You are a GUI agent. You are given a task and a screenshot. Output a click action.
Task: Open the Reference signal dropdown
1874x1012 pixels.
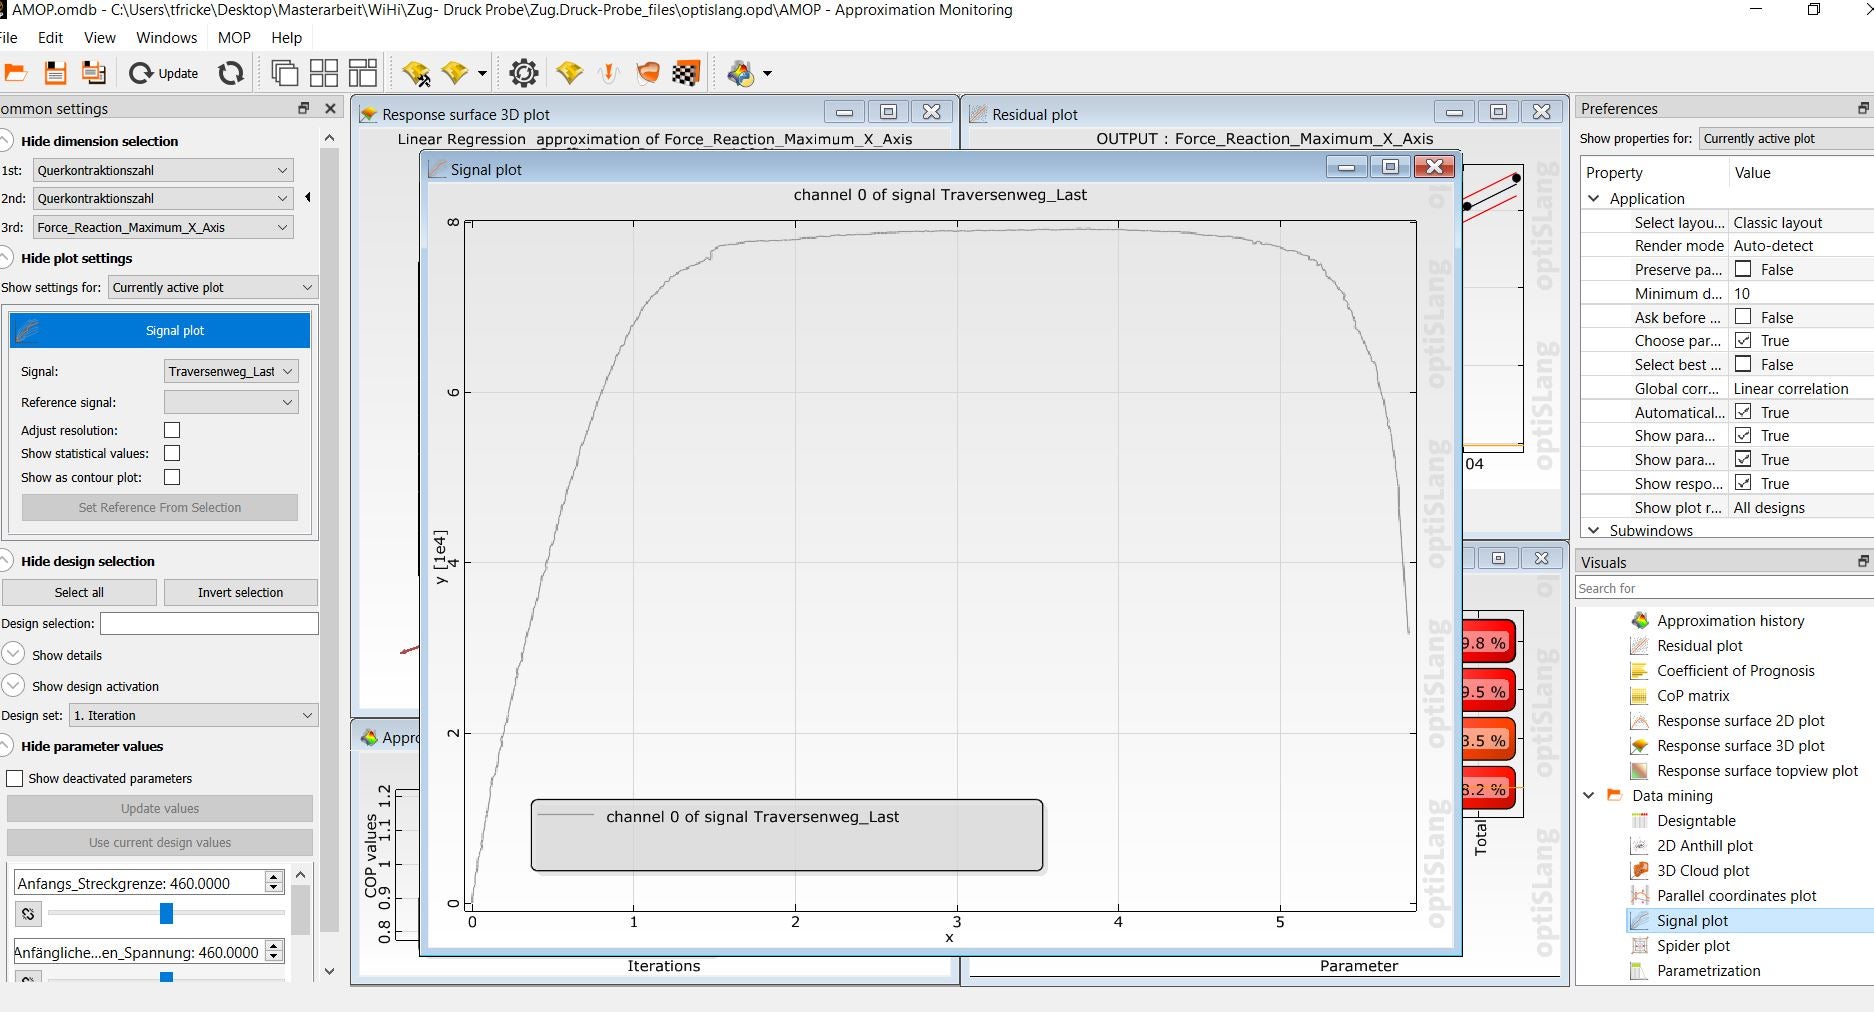point(231,402)
